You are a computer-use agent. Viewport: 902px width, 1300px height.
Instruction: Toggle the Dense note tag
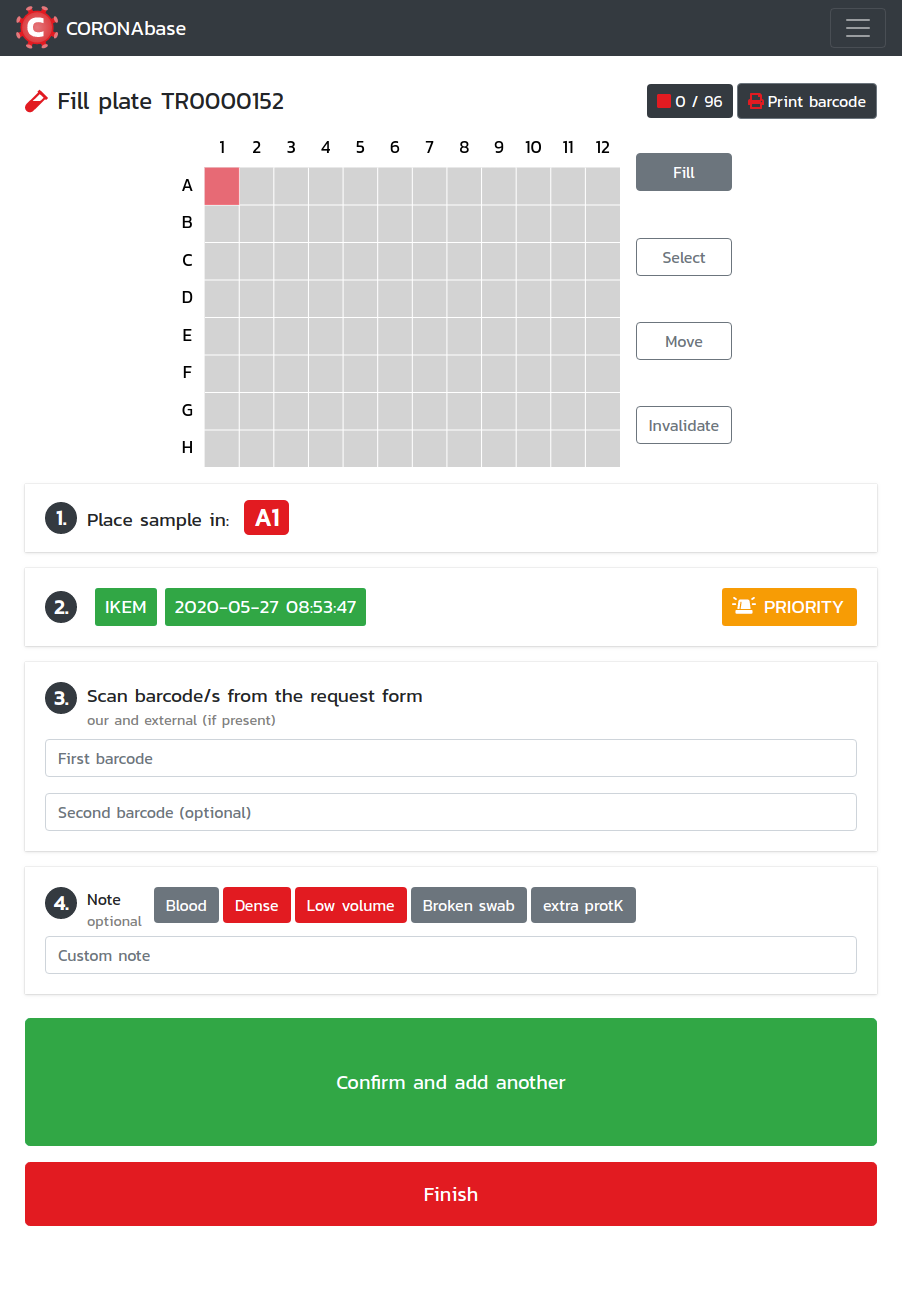tap(257, 905)
